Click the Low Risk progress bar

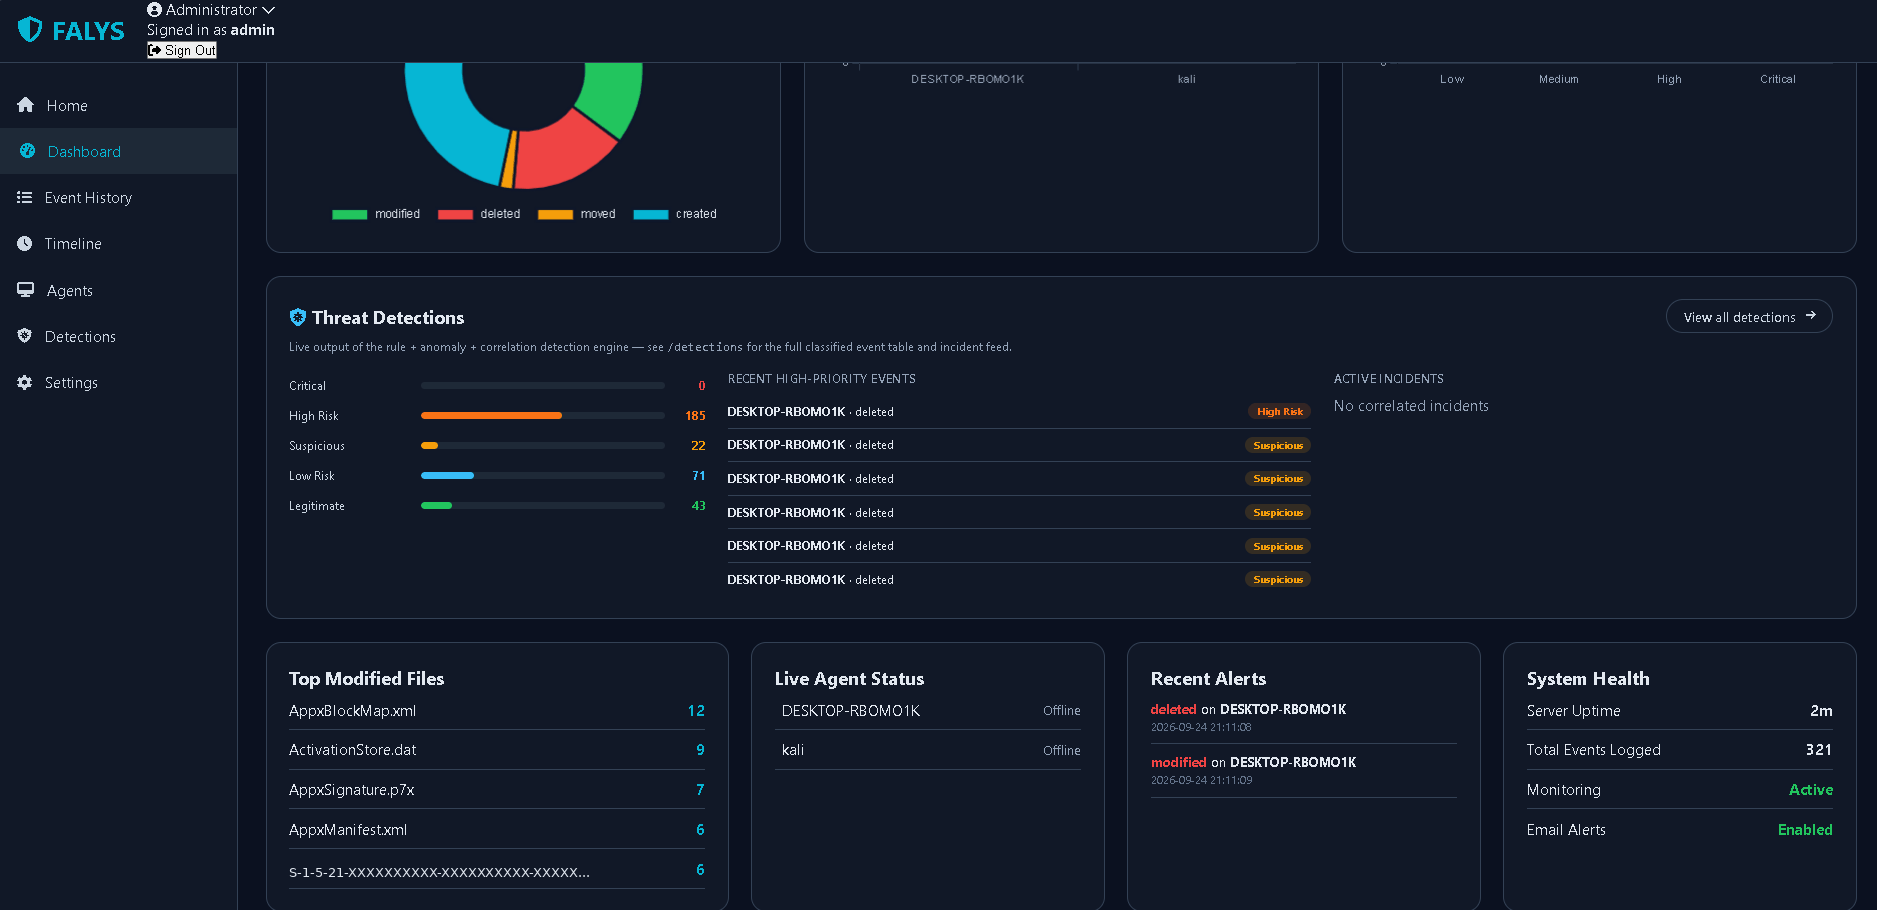pyautogui.click(x=543, y=475)
